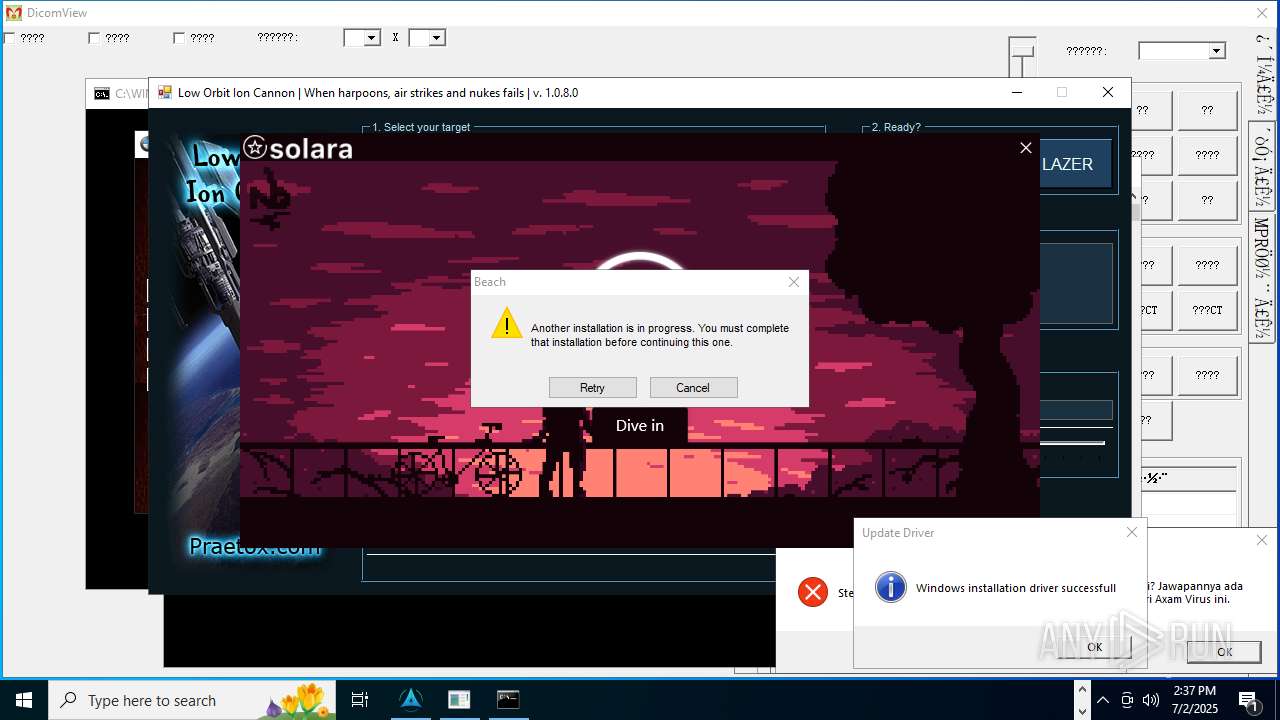Click the volume speaker tray icon
The height and width of the screenshot is (720, 1280).
(1151, 700)
